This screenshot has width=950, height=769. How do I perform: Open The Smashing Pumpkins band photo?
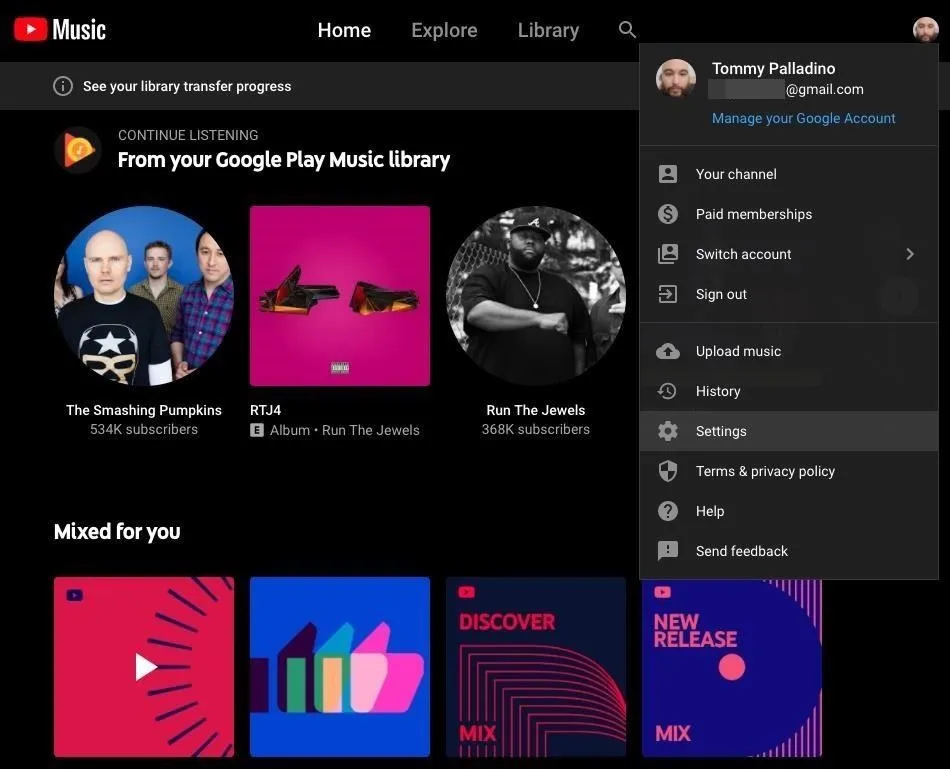(144, 296)
